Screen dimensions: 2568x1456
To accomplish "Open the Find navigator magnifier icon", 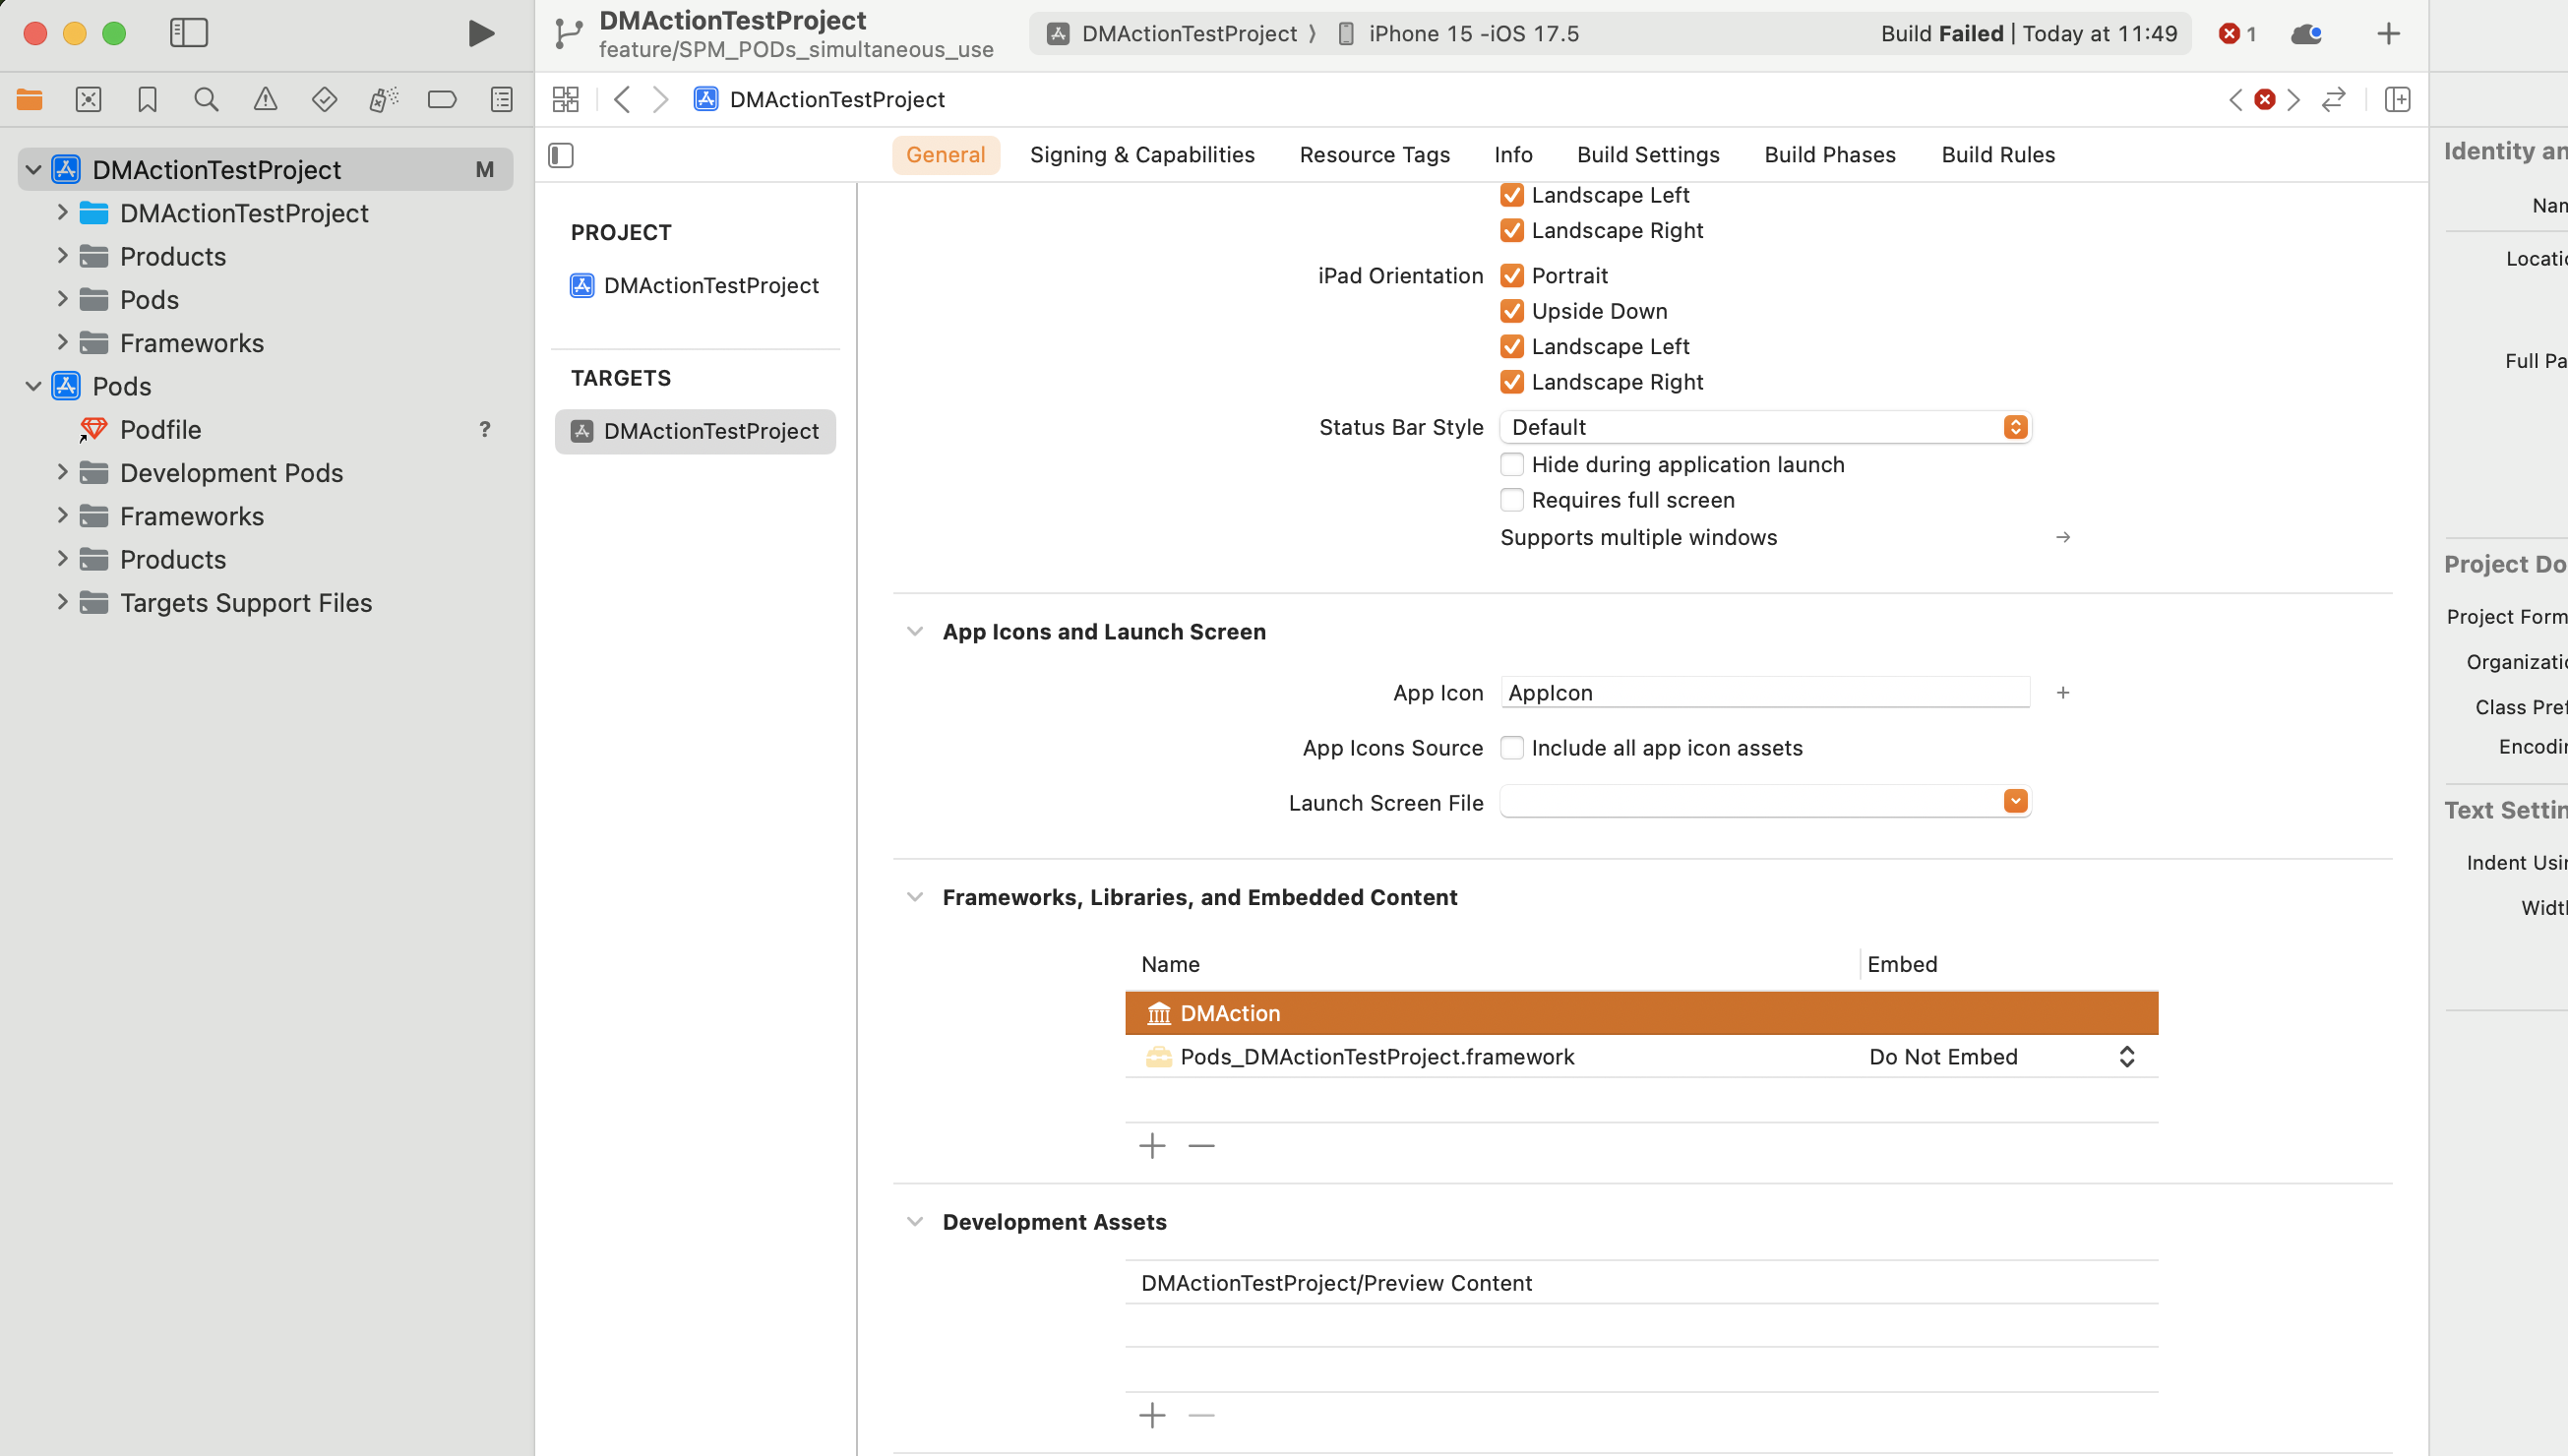I will tap(206, 99).
